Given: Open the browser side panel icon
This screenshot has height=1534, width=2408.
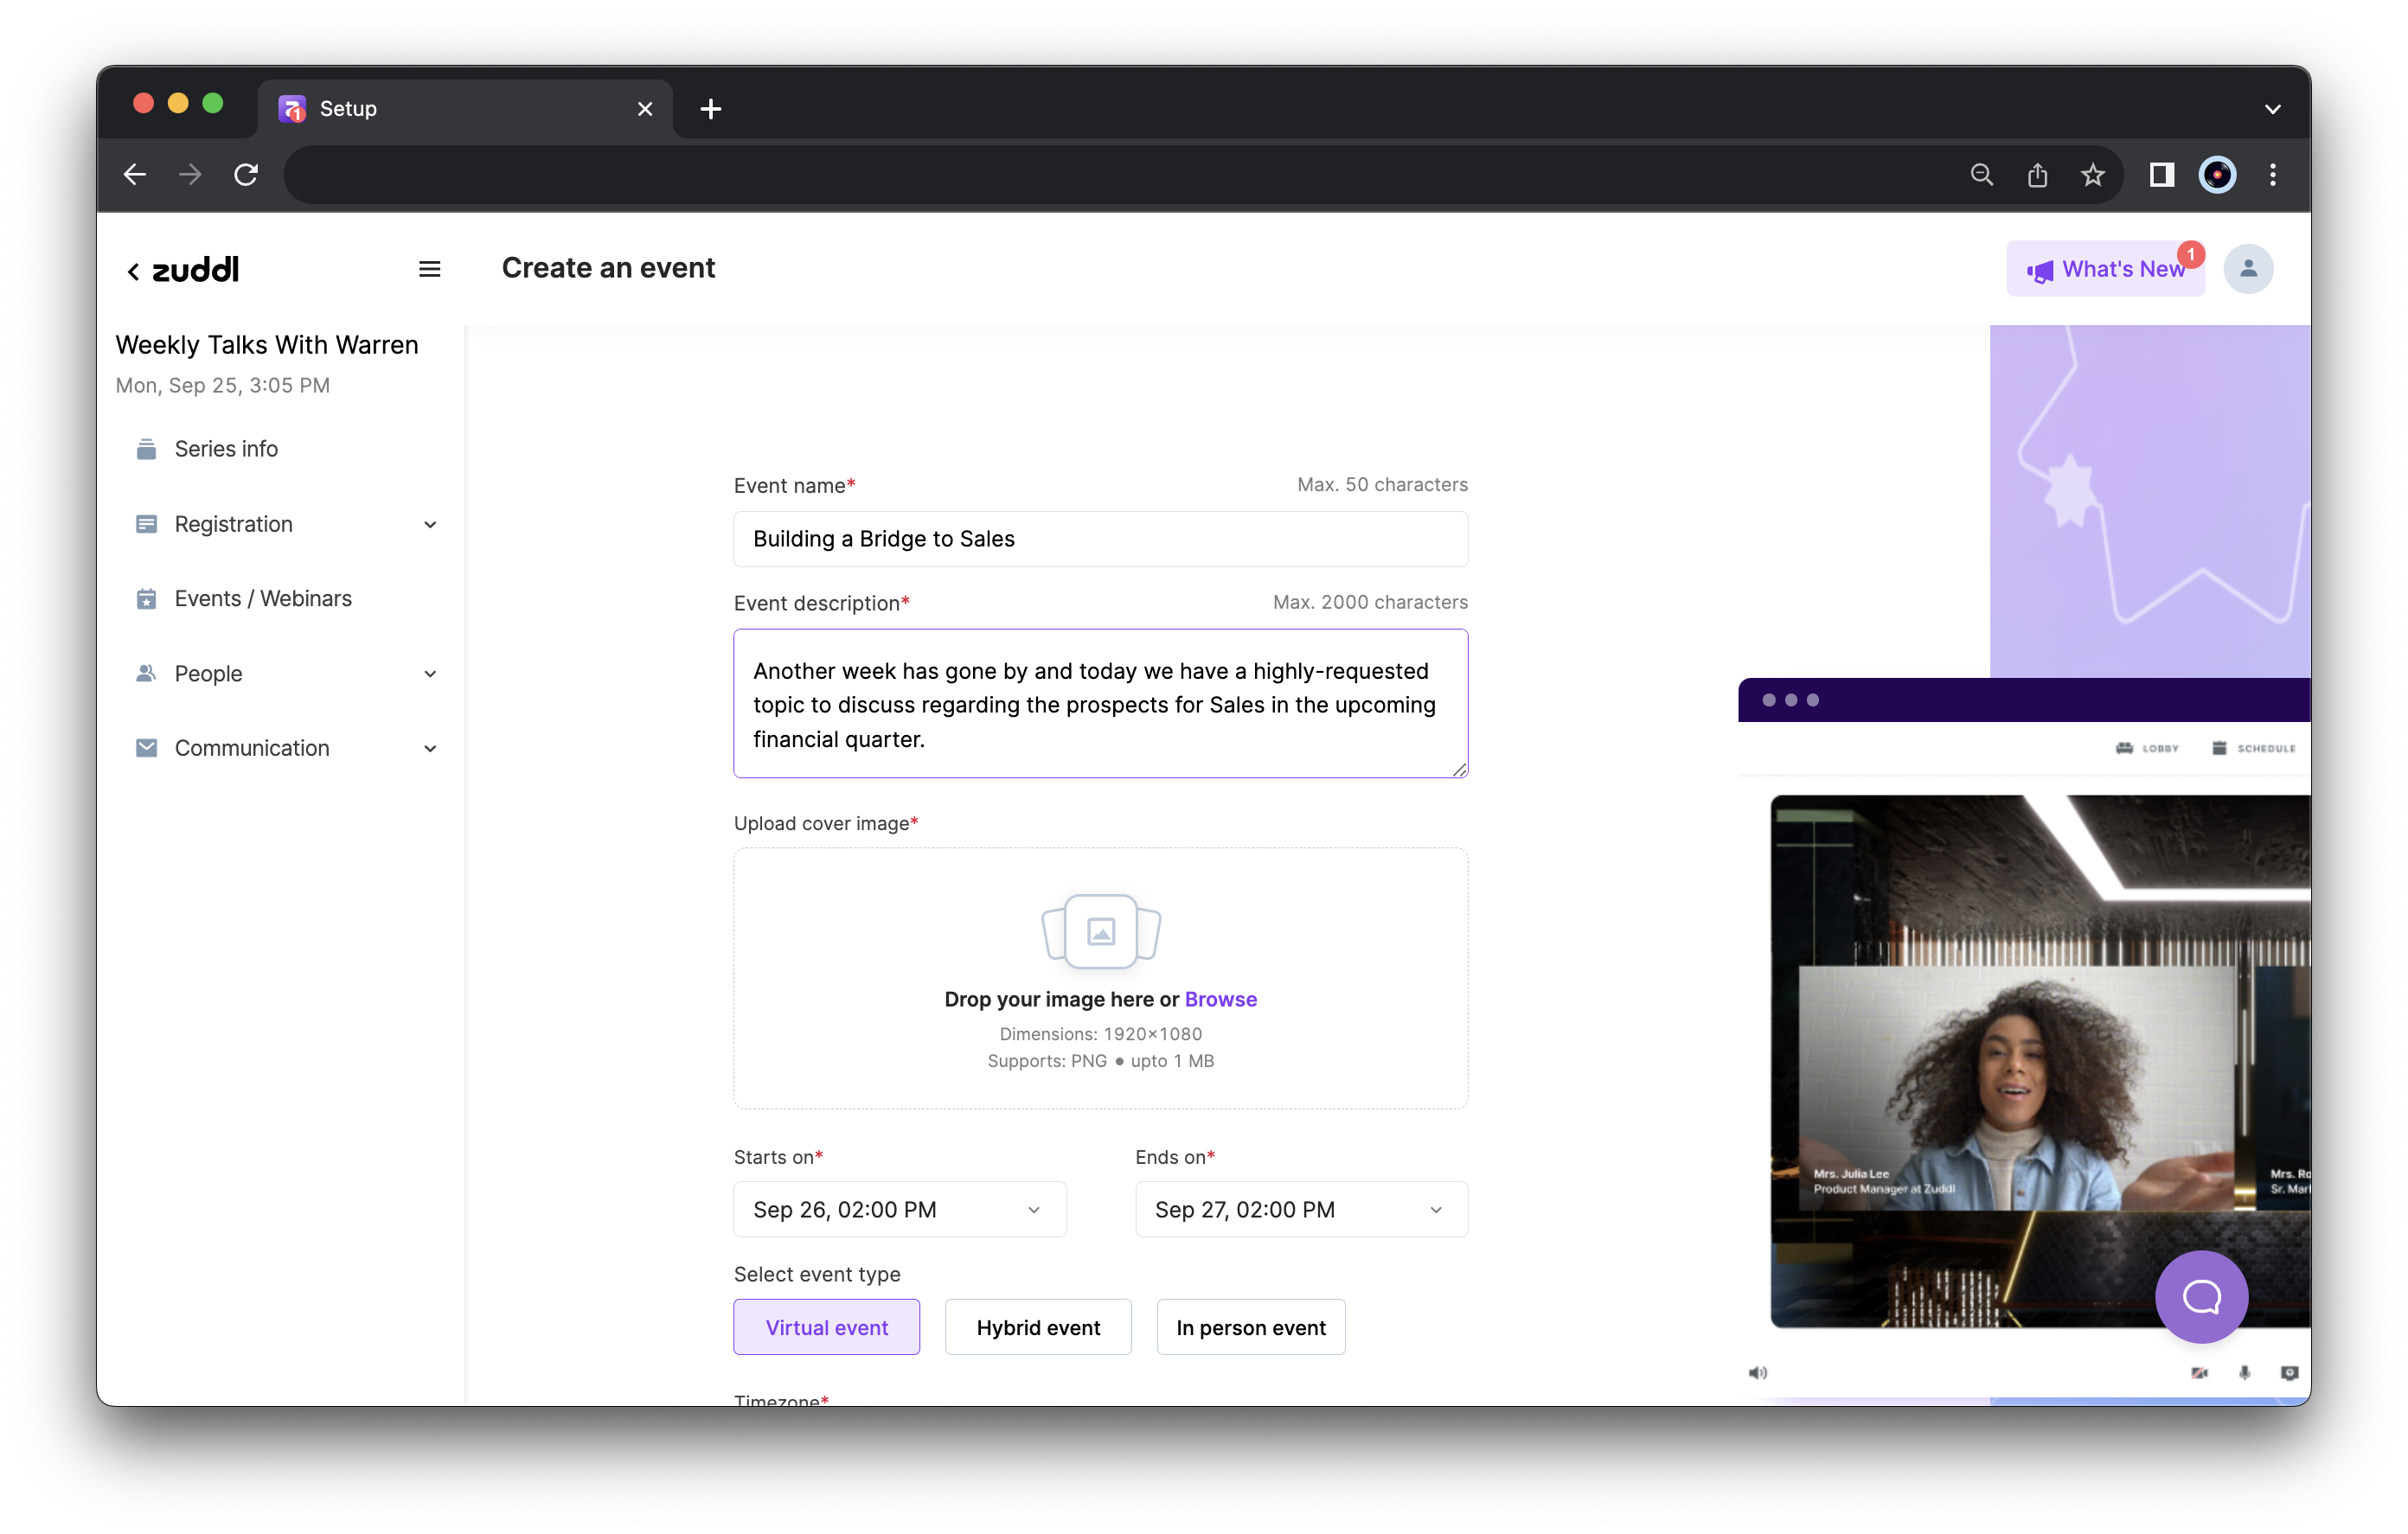Looking at the screenshot, I should pos(2161,175).
